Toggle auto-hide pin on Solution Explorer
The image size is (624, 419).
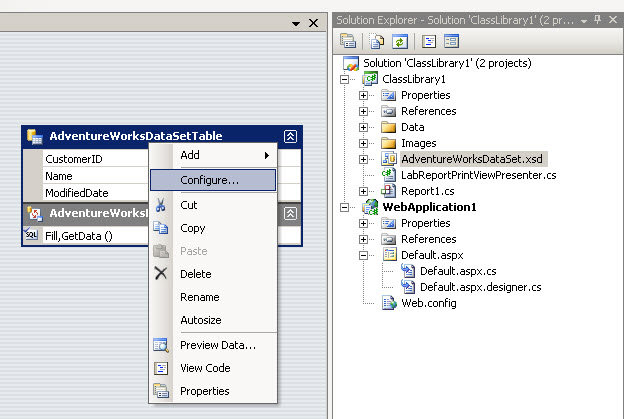(597, 19)
